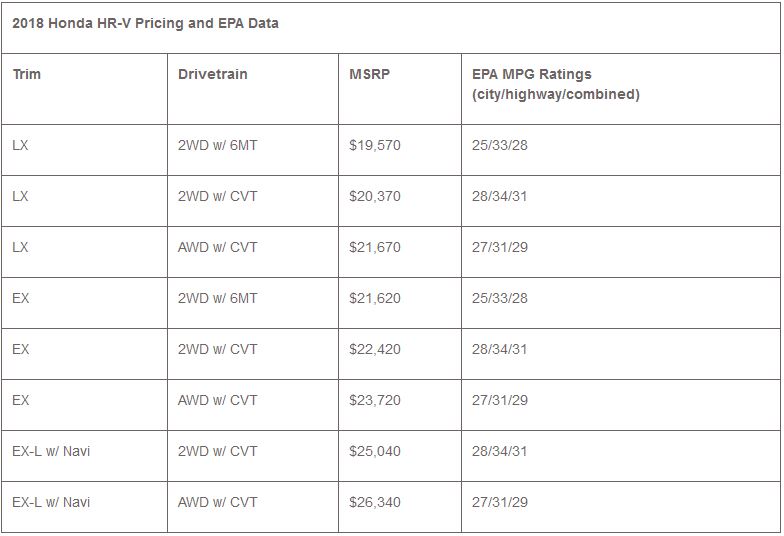
Task: Click the $23,720 MSRP value
Action: [375, 400]
